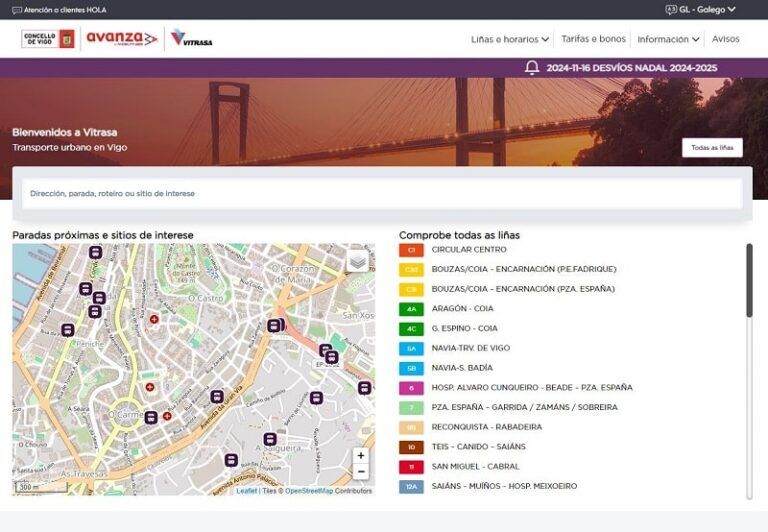Select the bus stop marker near O Carme
The width and height of the screenshot is (768, 532).
(x=151, y=417)
